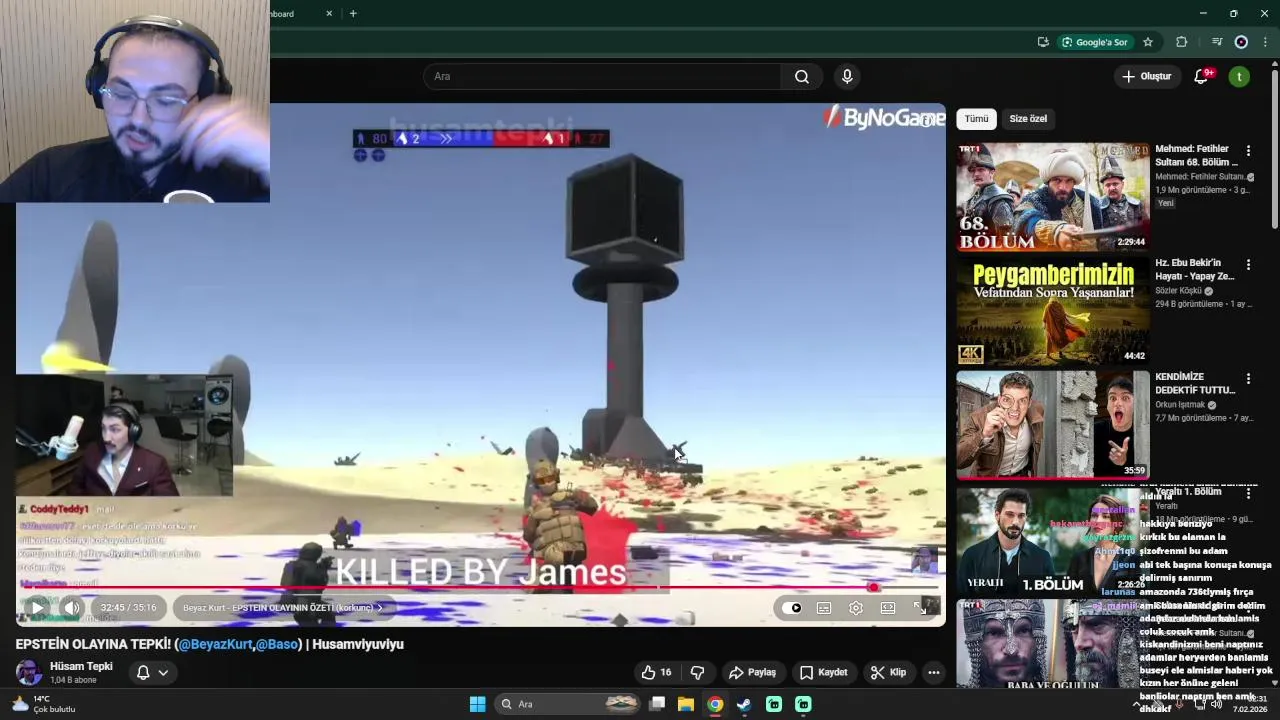Follow the @BeyazKurt mention link in the title

[x=215, y=644]
